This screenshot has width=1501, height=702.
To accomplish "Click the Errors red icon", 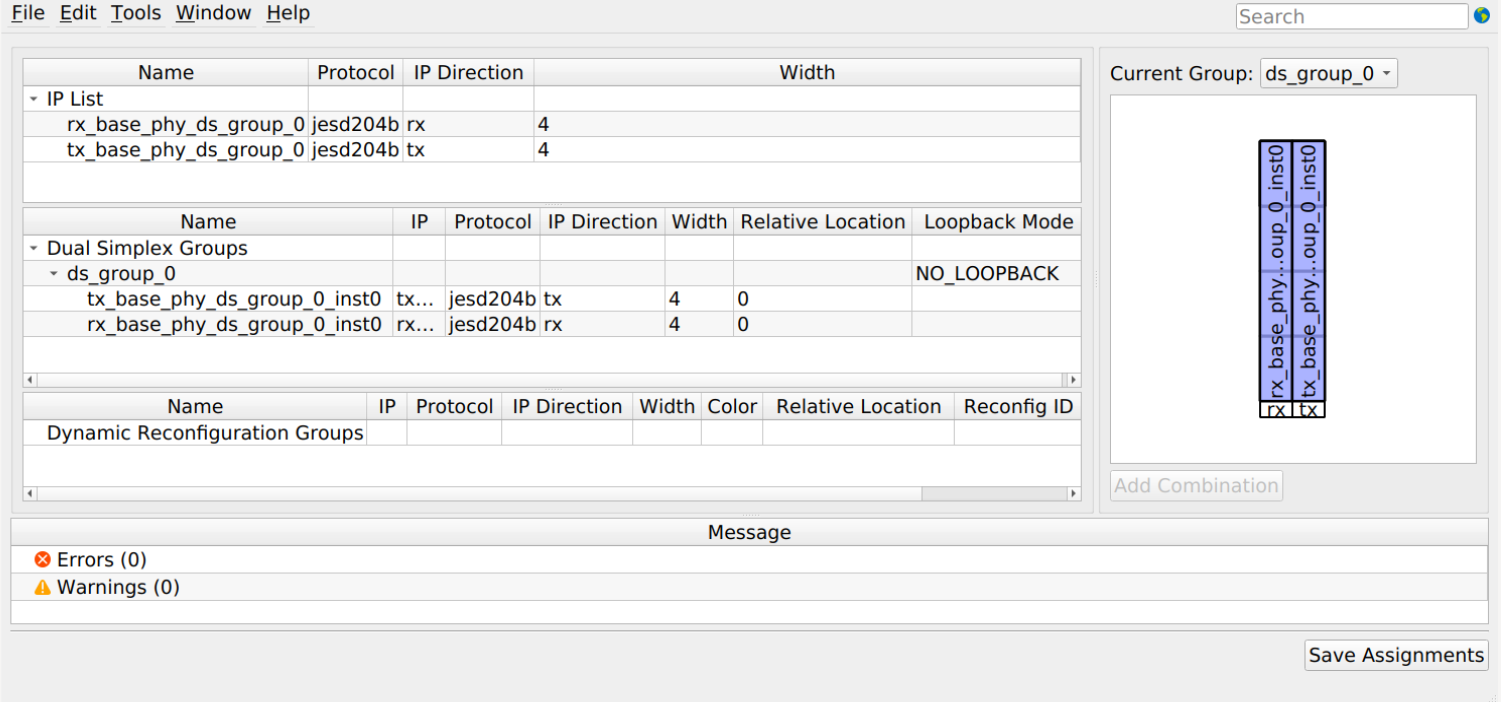I will (42, 560).
